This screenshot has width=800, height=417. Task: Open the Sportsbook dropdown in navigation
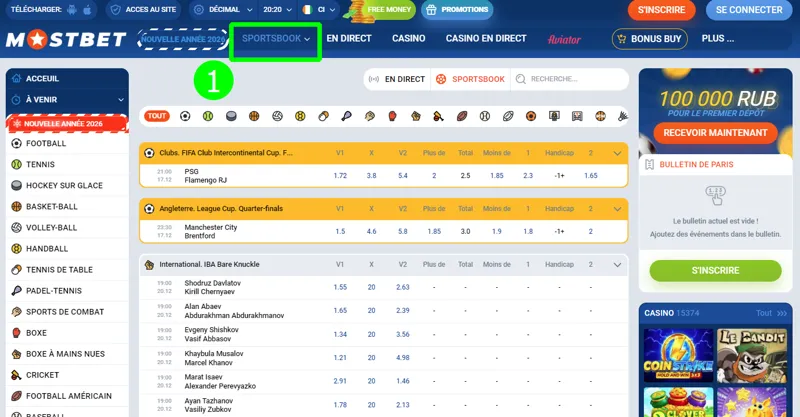[x=276, y=39]
